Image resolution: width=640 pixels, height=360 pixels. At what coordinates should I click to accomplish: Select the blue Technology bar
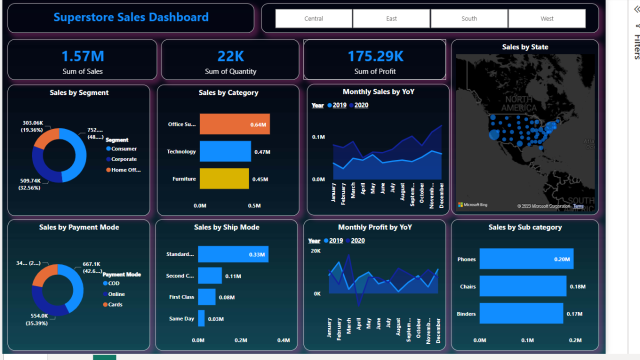(225, 151)
